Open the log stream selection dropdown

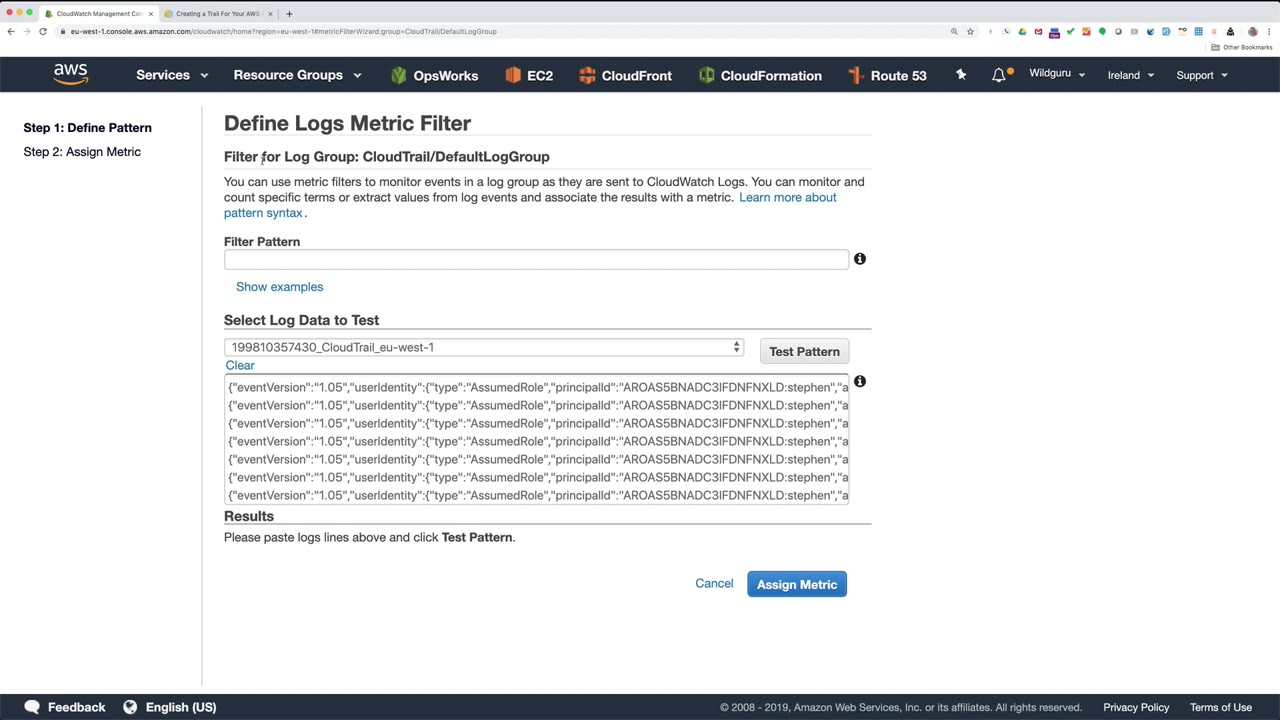[x=484, y=347]
